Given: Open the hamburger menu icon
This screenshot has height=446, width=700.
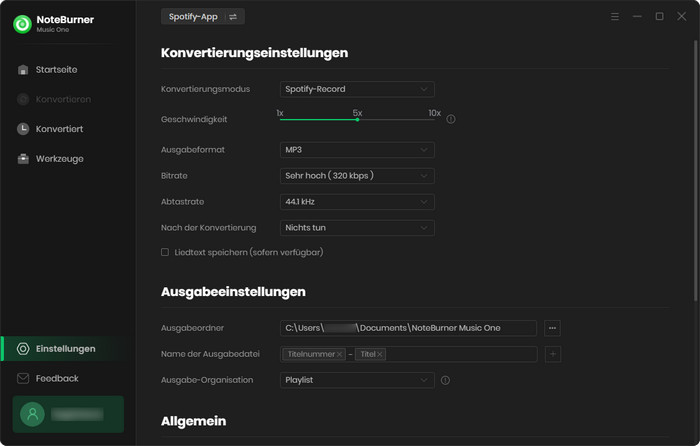Looking at the screenshot, I should [x=615, y=17].
